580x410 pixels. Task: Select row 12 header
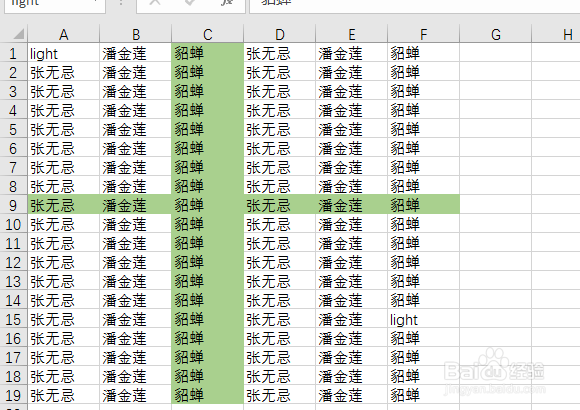click(14, 262)
